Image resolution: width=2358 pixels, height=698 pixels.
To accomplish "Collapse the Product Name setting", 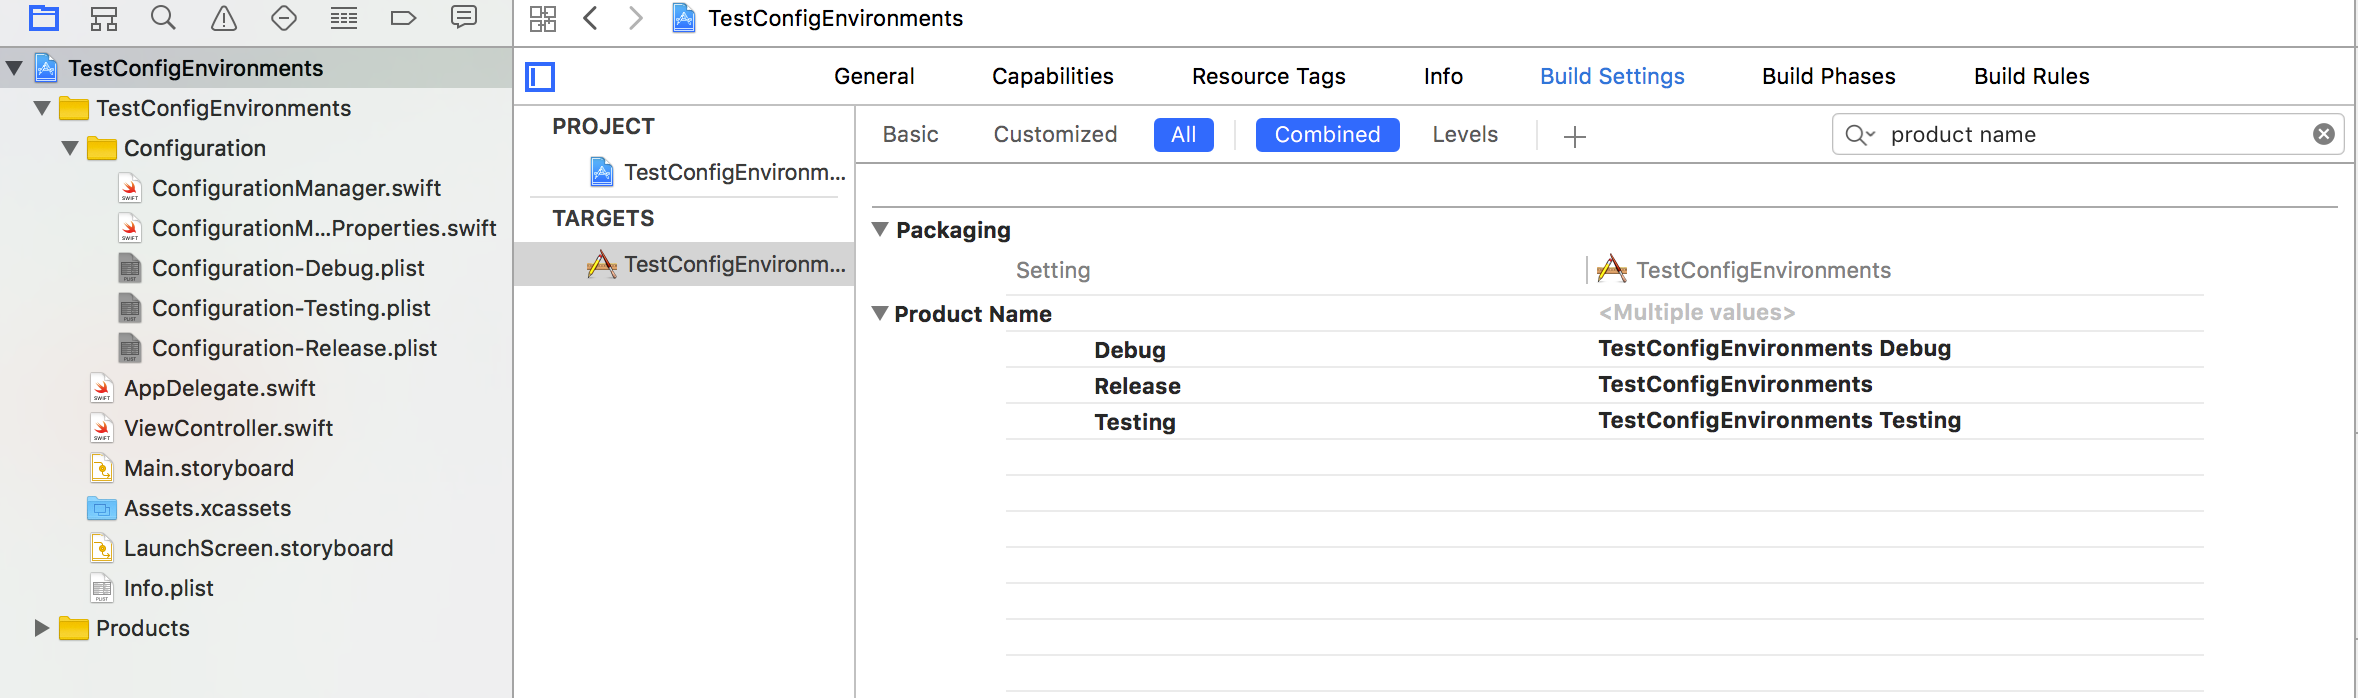I will pyautogui.click(x=880, y=313).
